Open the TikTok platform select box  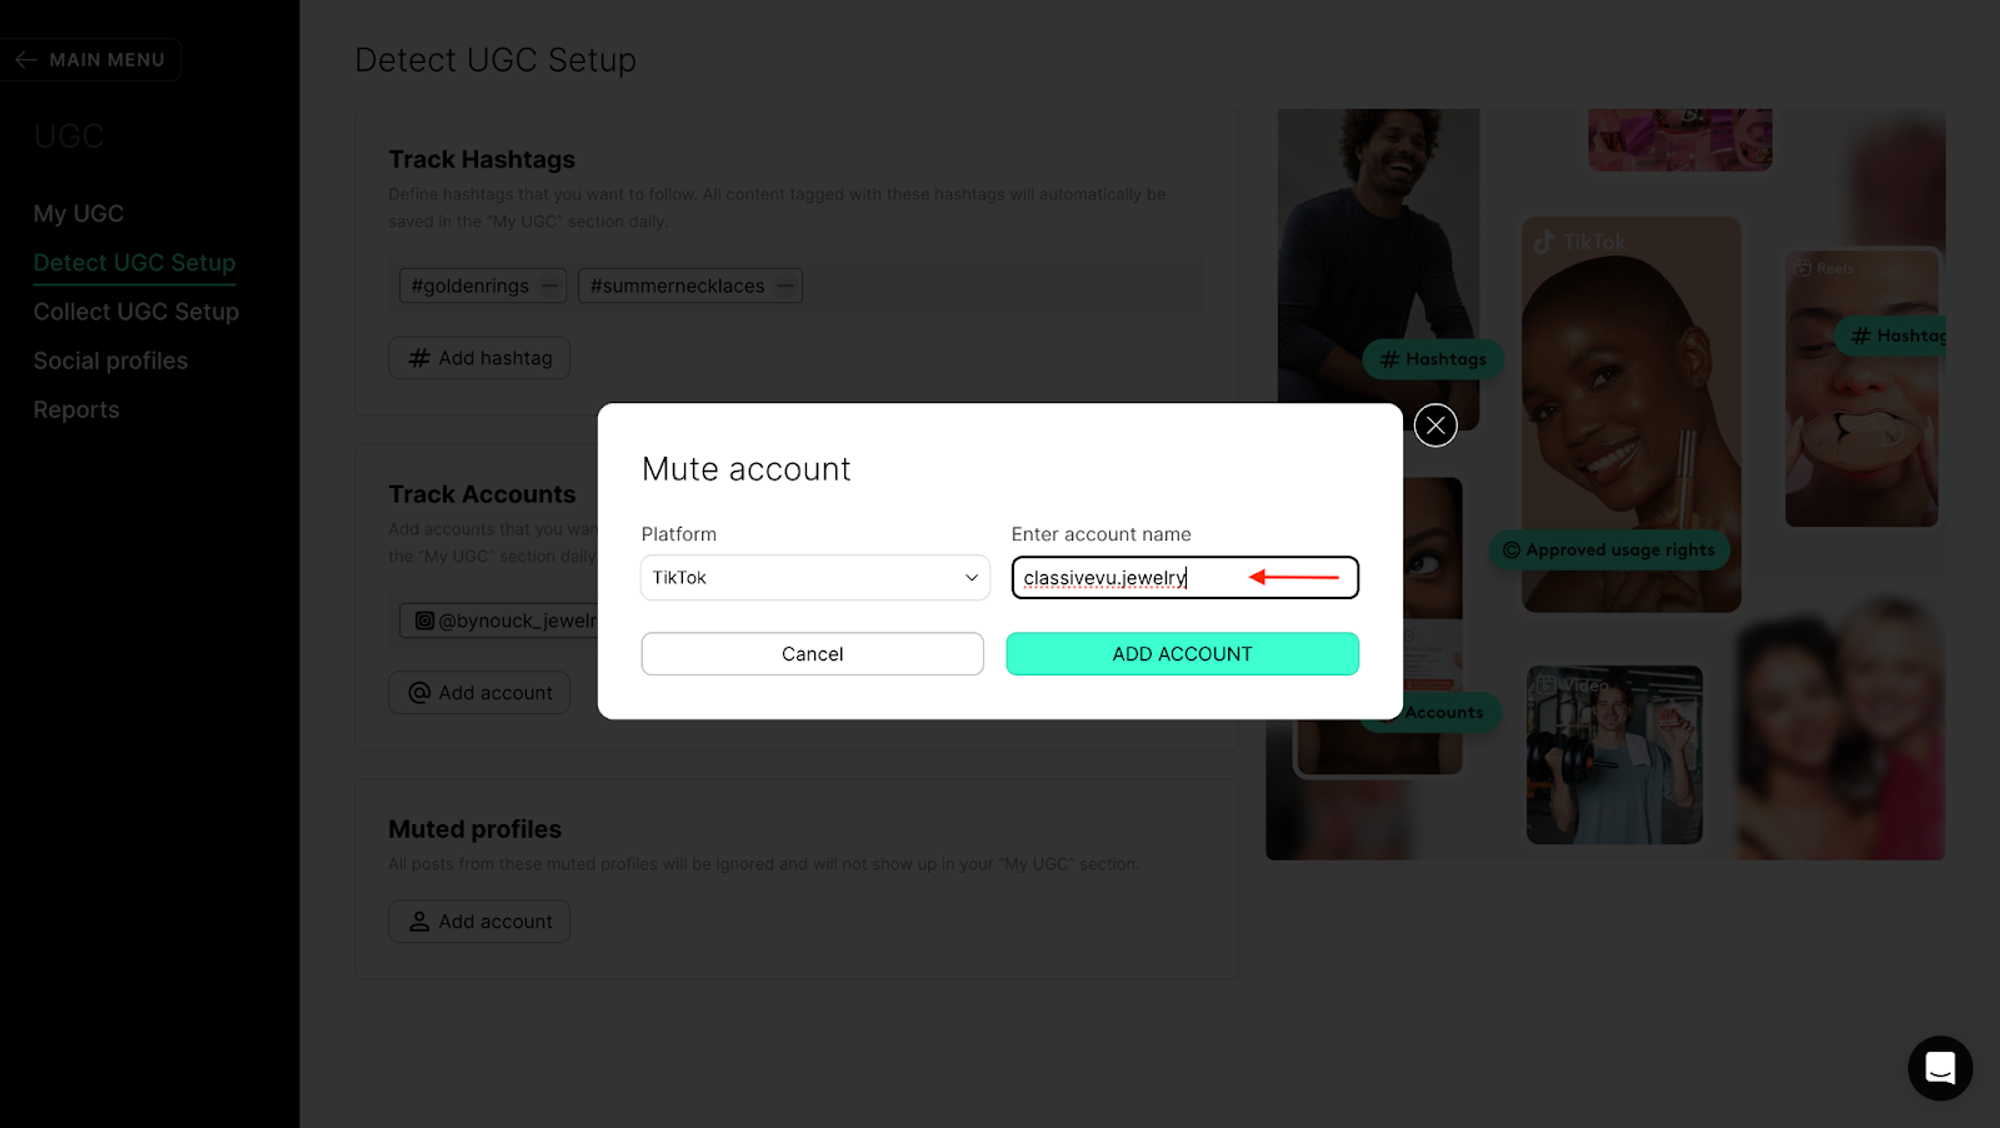[x=815, y=578]
